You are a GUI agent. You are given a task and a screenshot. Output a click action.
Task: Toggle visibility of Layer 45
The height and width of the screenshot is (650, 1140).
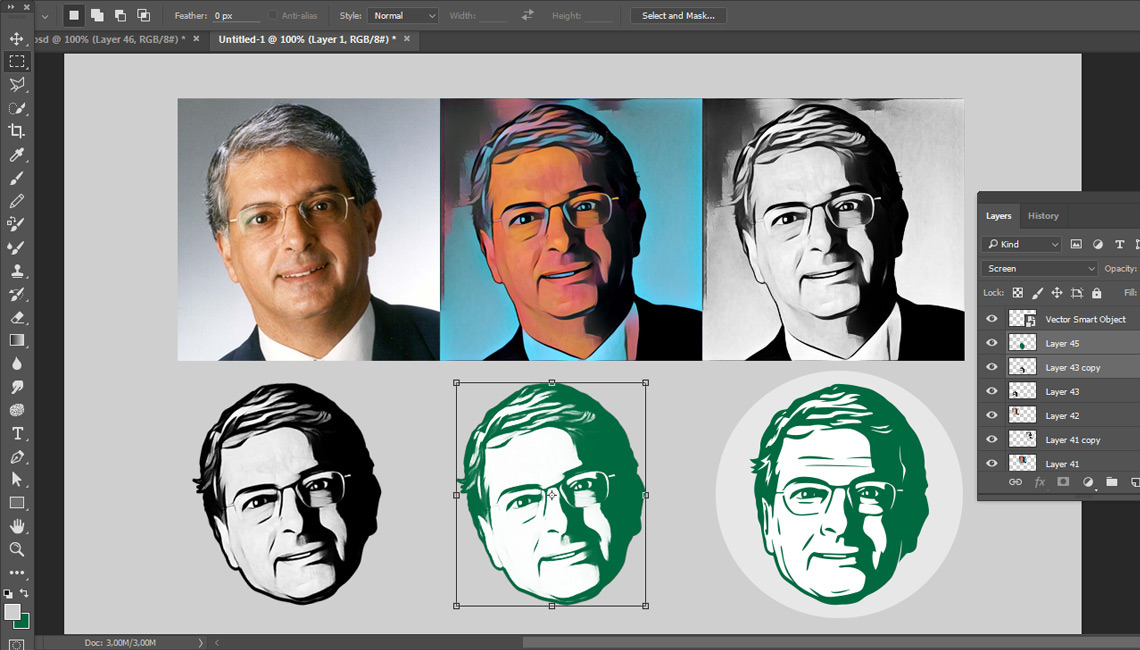(x=992, y=343)
